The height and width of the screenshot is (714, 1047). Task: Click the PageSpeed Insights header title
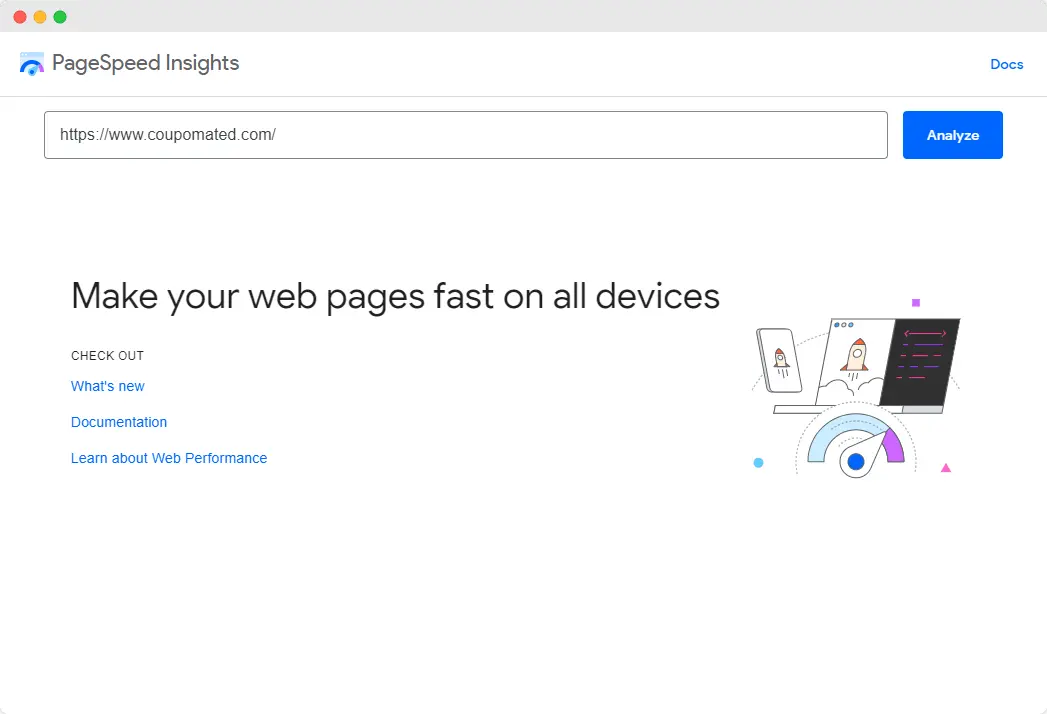[x=144, y=63]
